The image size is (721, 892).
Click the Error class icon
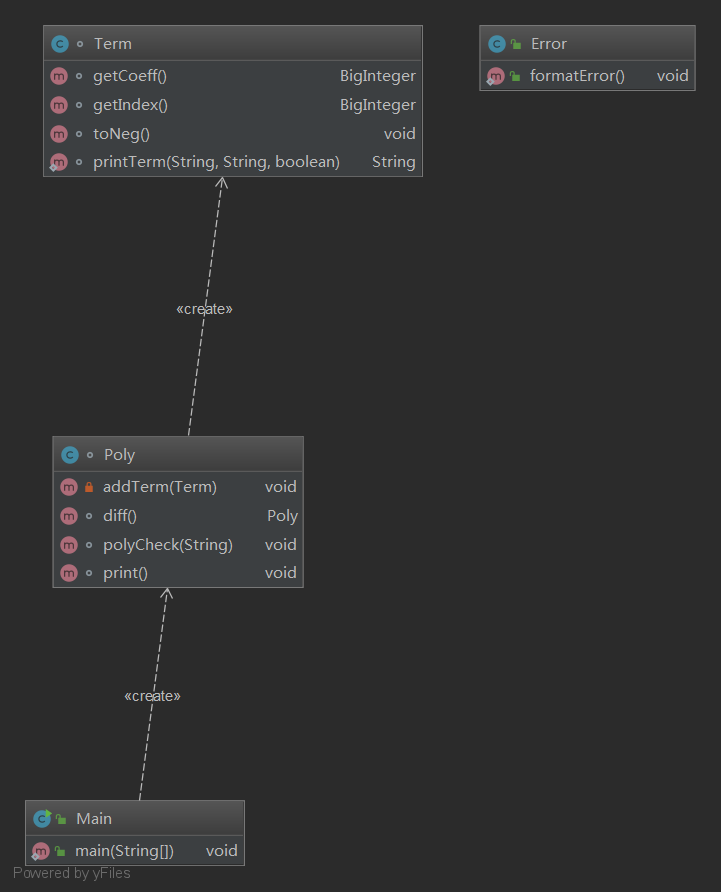click(496, 44)
